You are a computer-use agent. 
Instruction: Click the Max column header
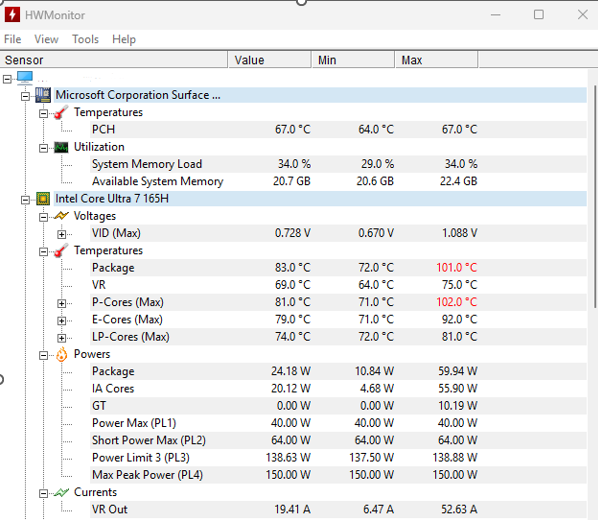click(436, 60)
